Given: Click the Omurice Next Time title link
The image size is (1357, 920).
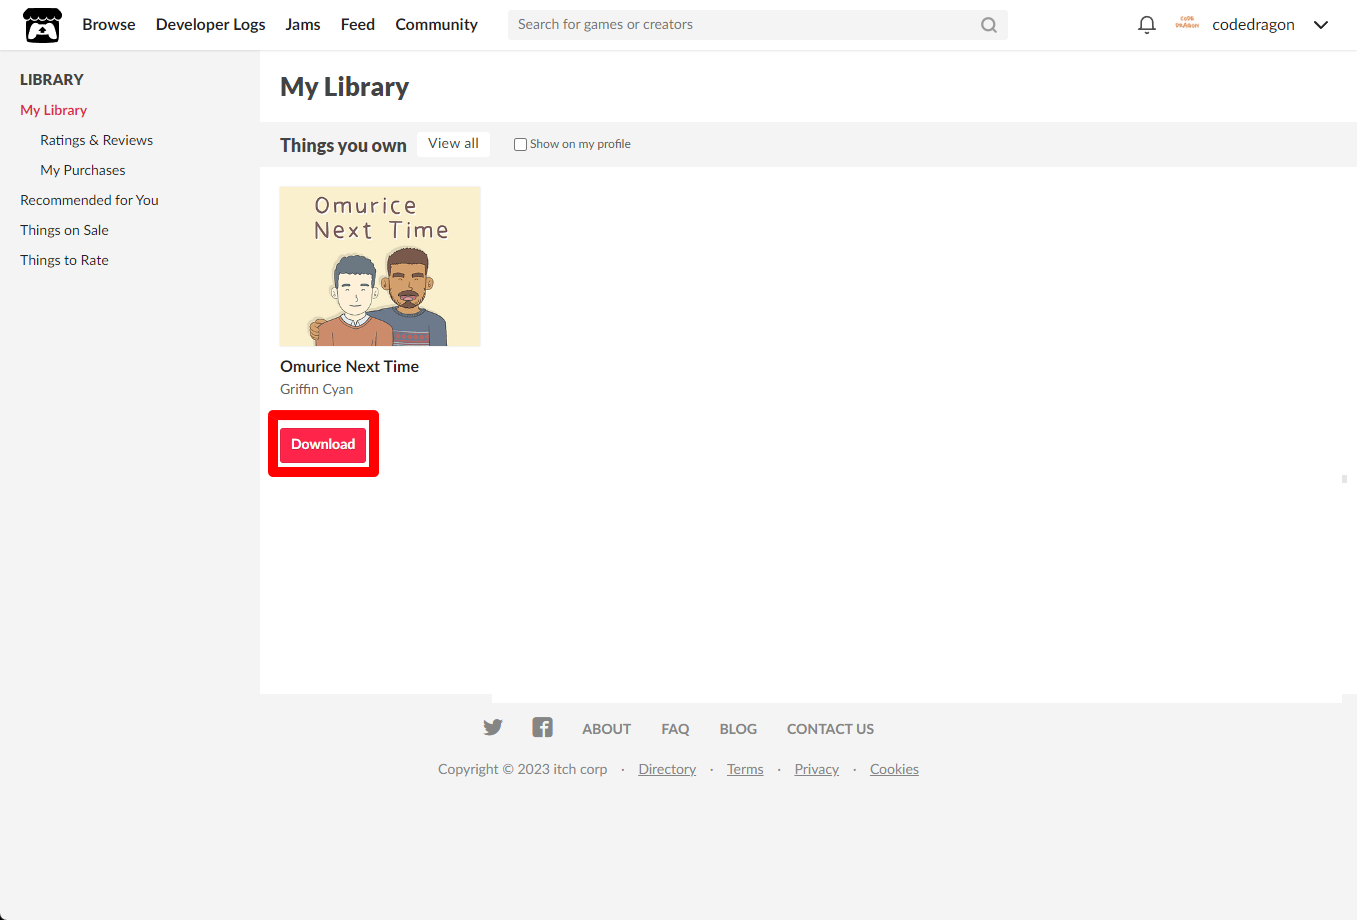Looking at the screenshot, I should (x=350, y=366).
